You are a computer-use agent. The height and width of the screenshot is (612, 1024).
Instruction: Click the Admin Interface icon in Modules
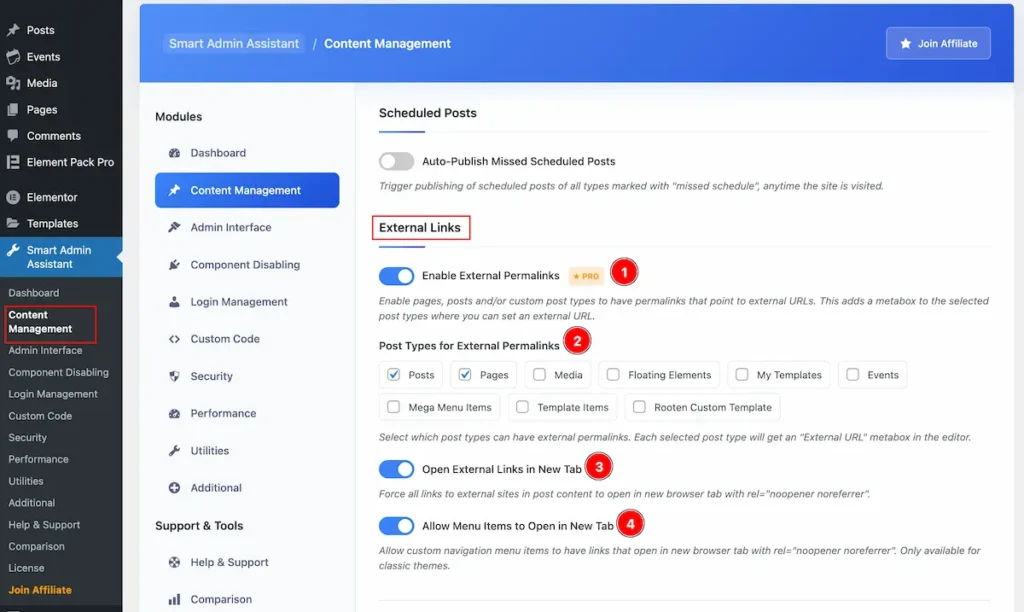(174, 227)
